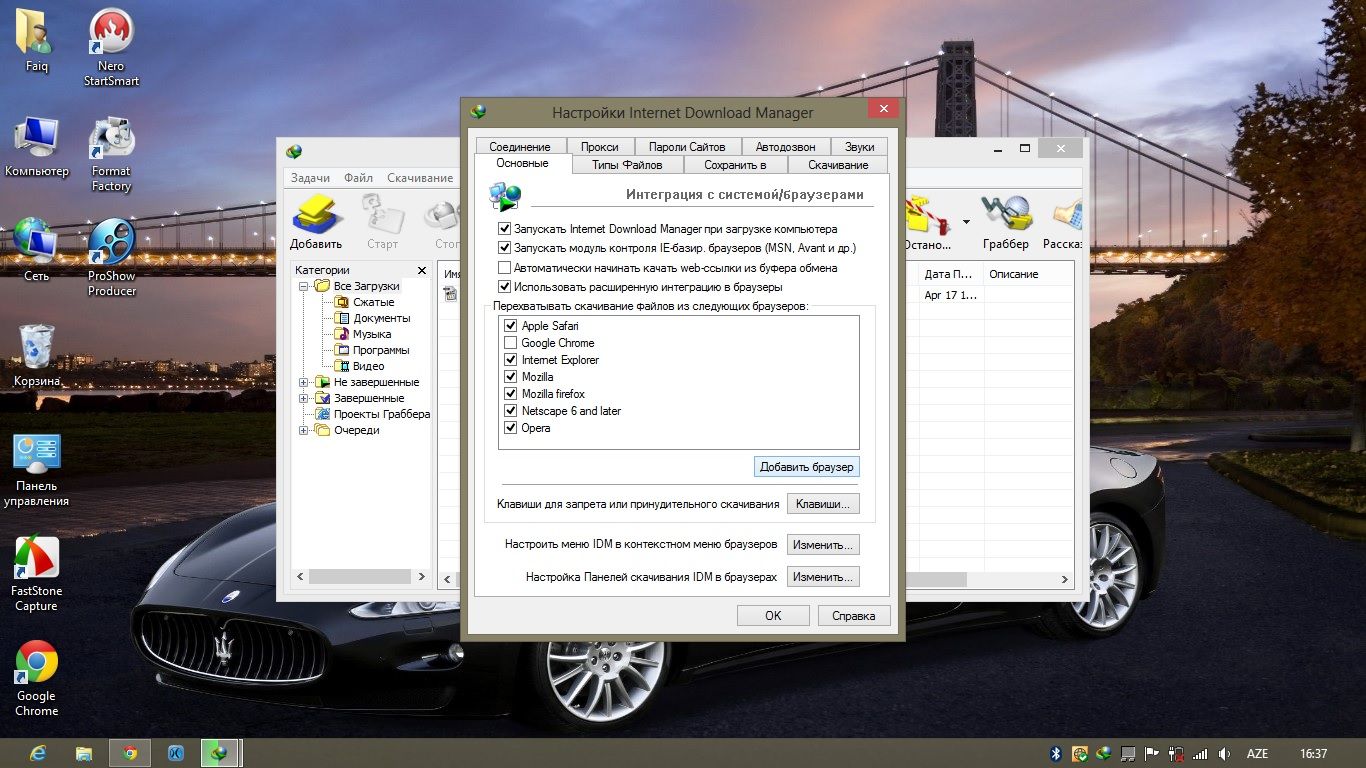
Task: Uncheck advanced browser integration option
Action: [505, 287]
